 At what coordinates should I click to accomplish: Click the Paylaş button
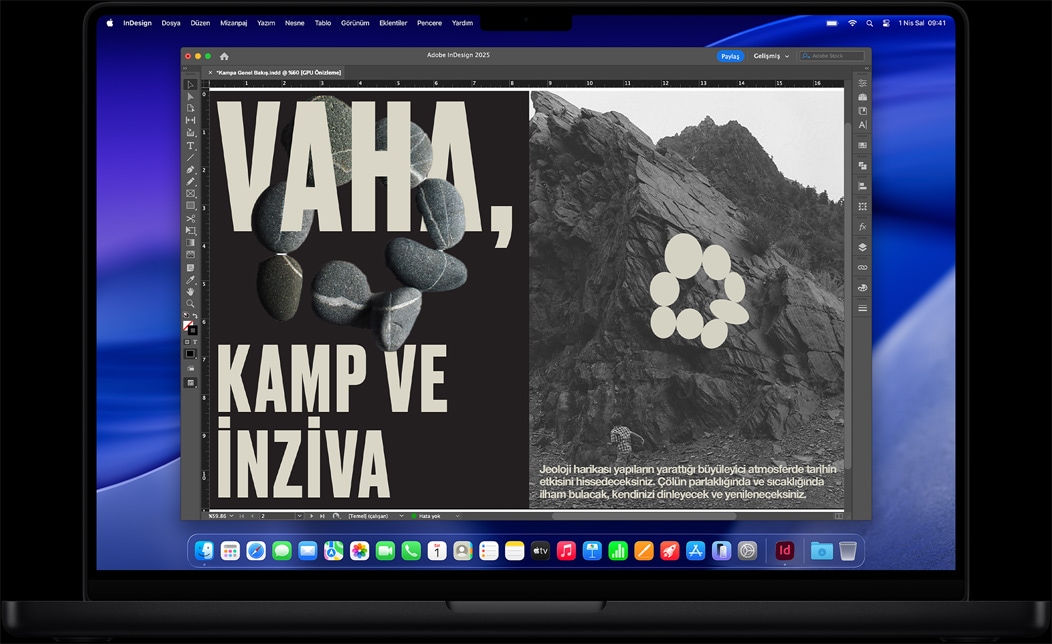tap(730, 55)
